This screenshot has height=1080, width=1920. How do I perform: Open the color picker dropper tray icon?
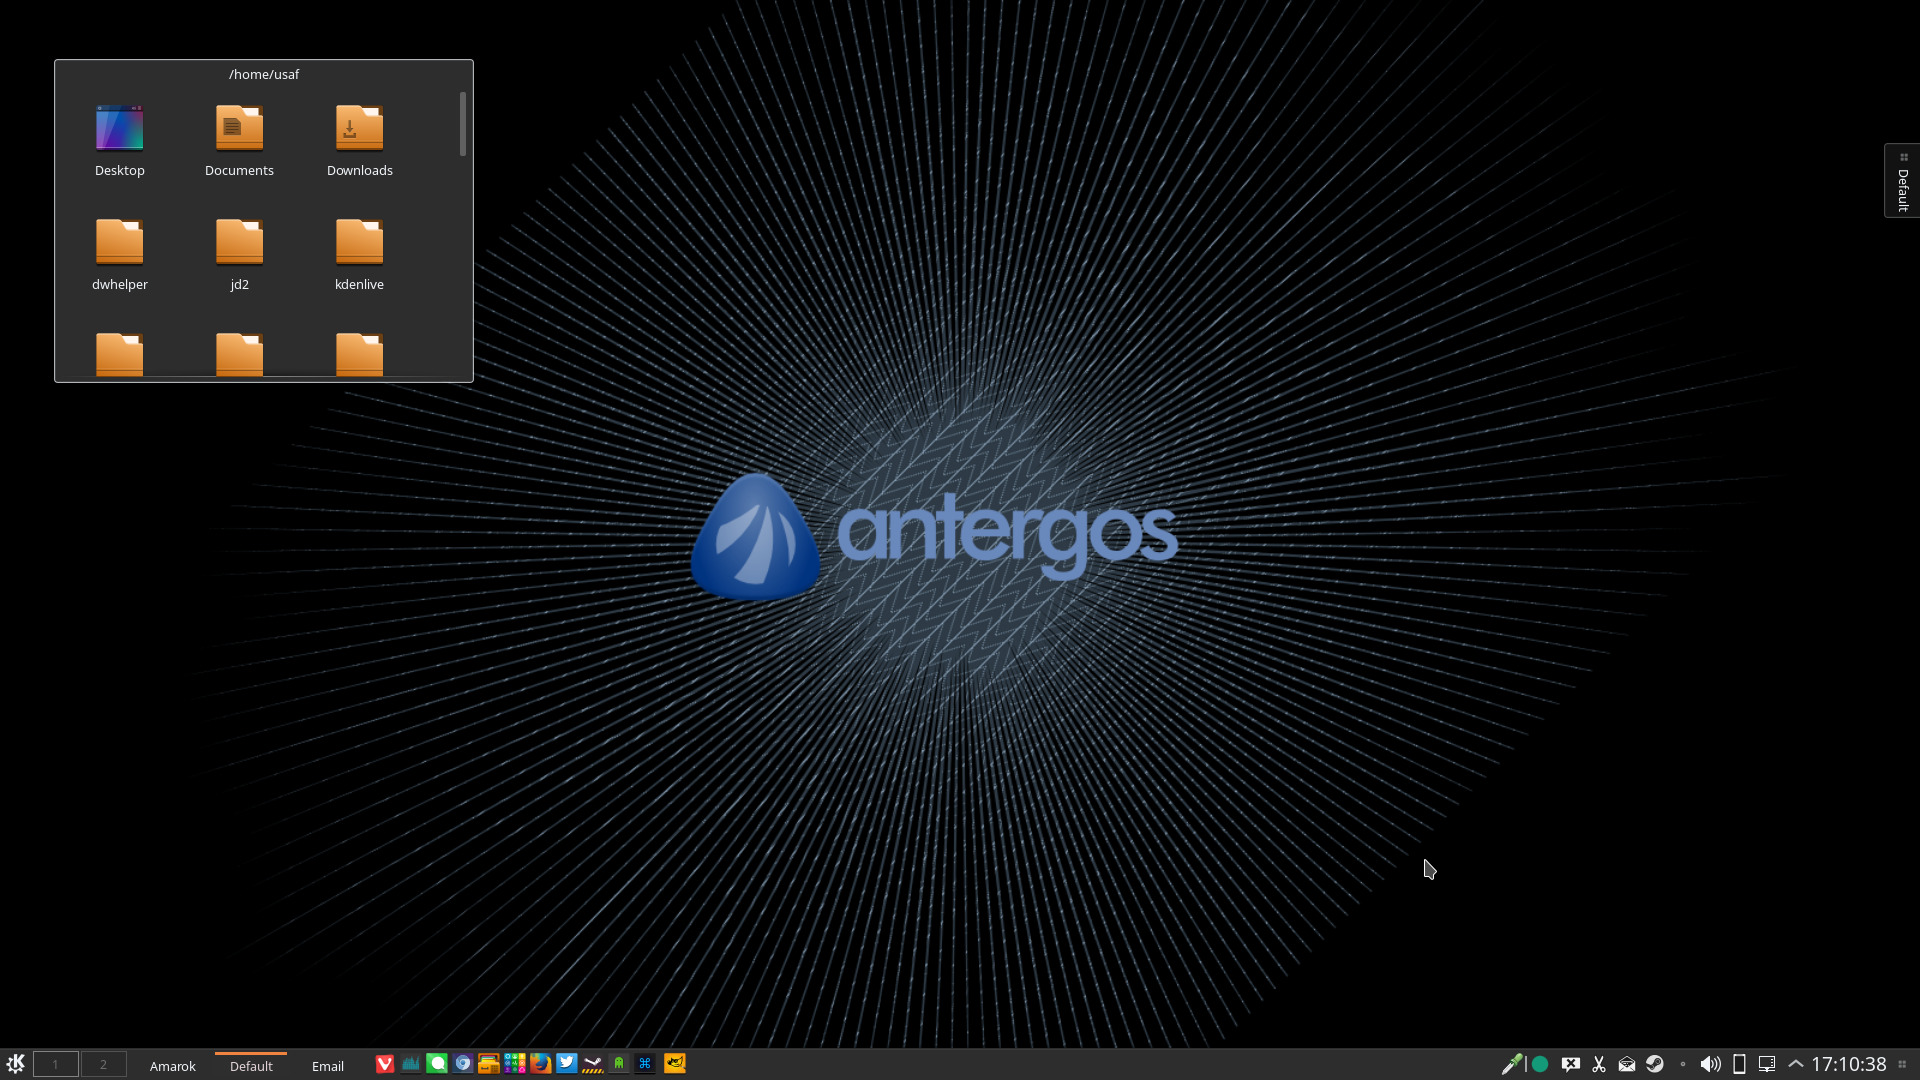click(1512, 1064)
